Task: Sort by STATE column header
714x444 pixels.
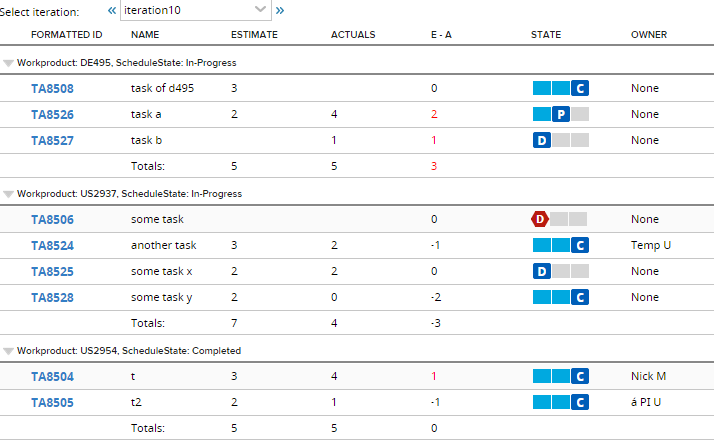Action: click(546, 35)
